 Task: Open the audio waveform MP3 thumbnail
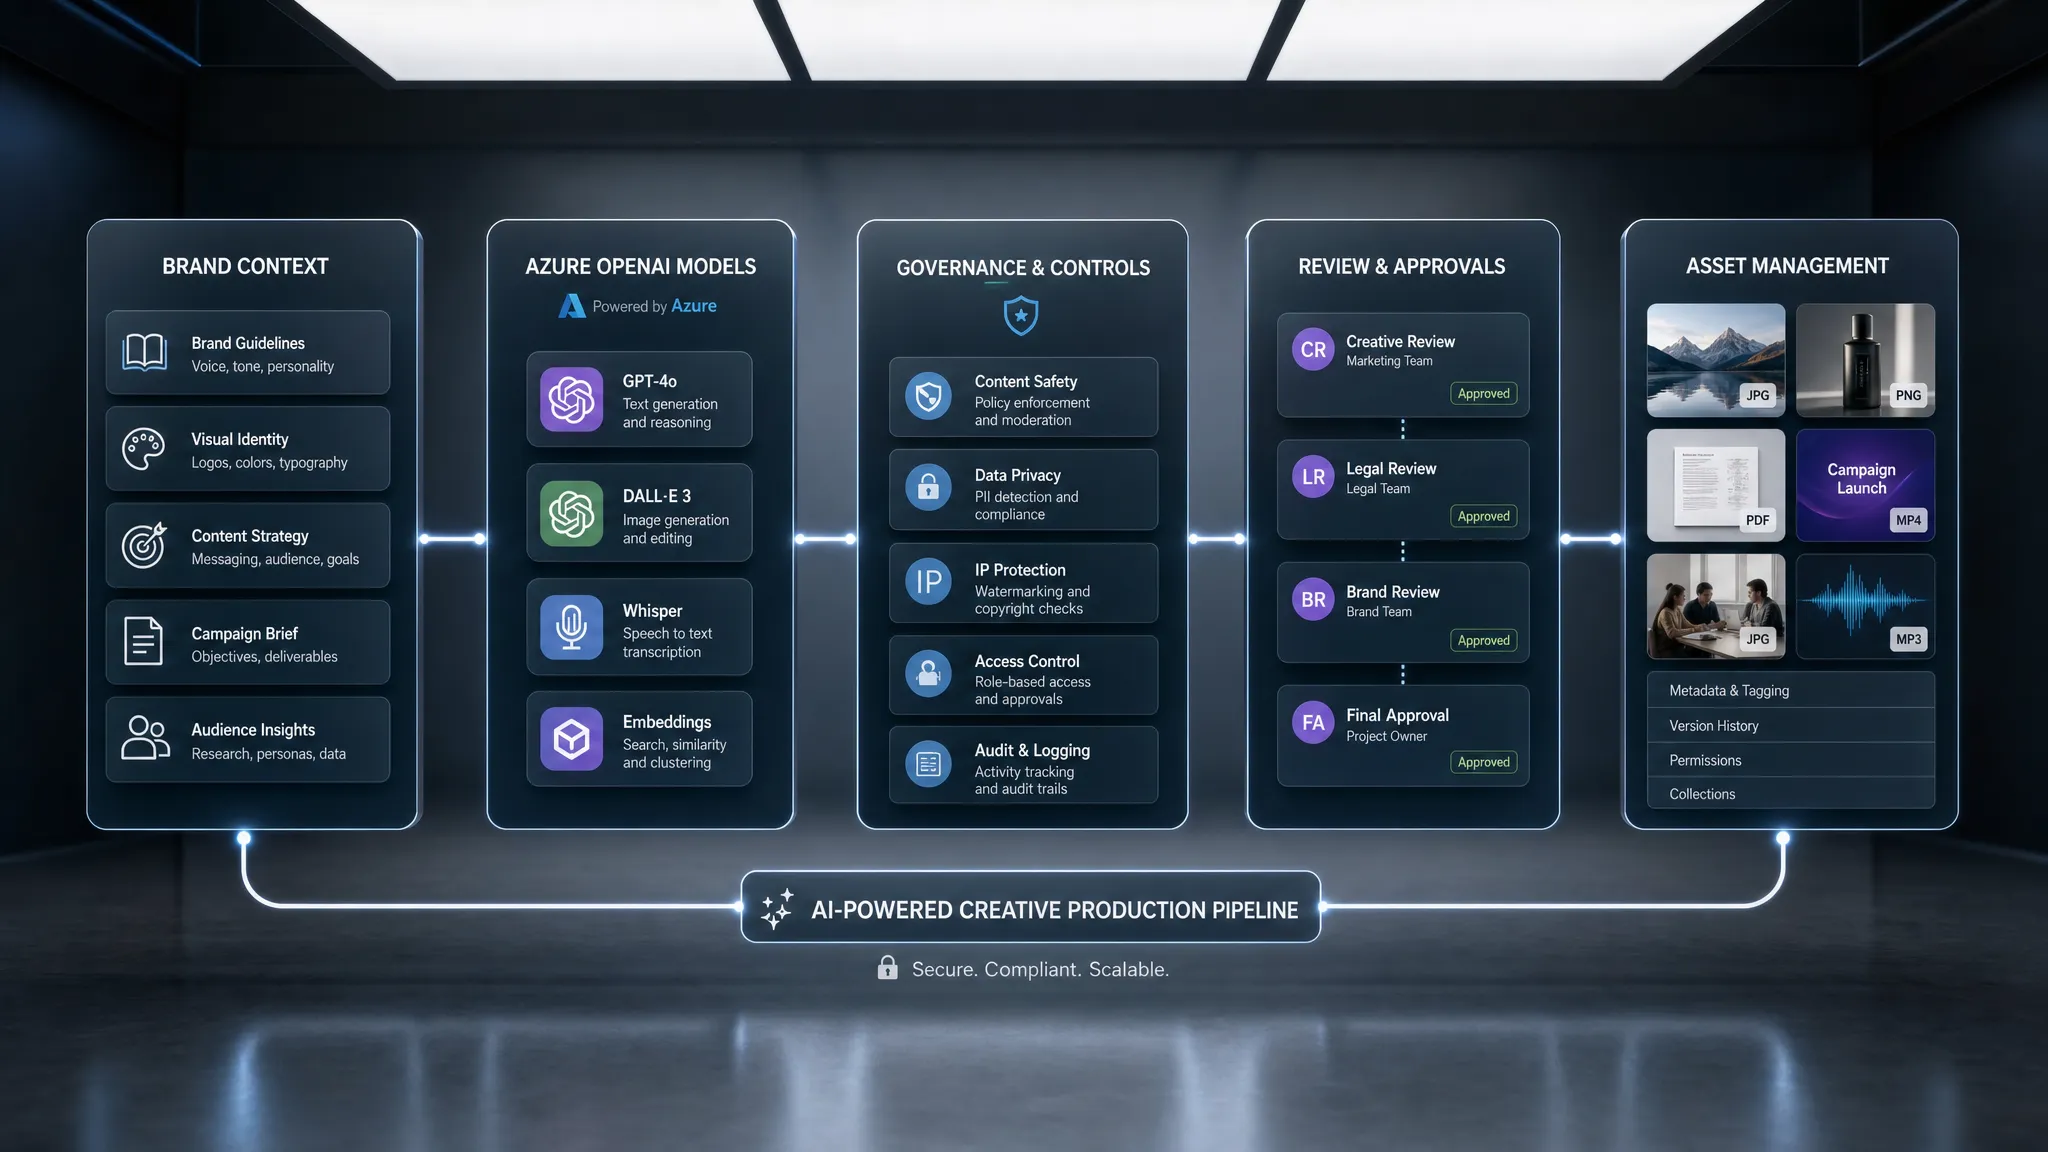pyautogui.click(x=1865, y=606)
